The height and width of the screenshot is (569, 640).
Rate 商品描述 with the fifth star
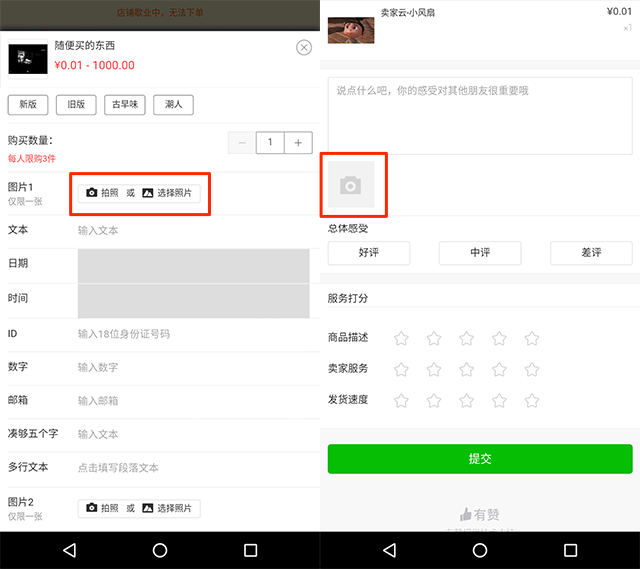(532, 338)
